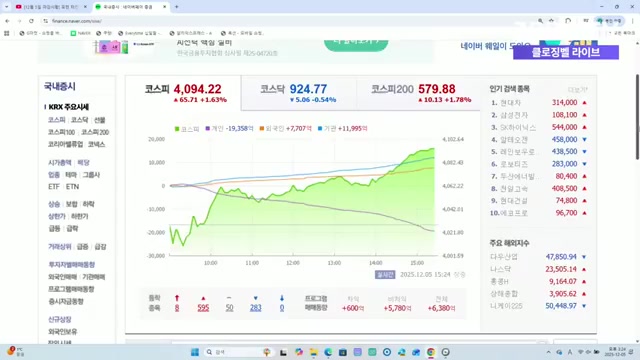The image size is (640, 360).
Task: Click 상해종합 overseas index
Action: coord(504,293)
